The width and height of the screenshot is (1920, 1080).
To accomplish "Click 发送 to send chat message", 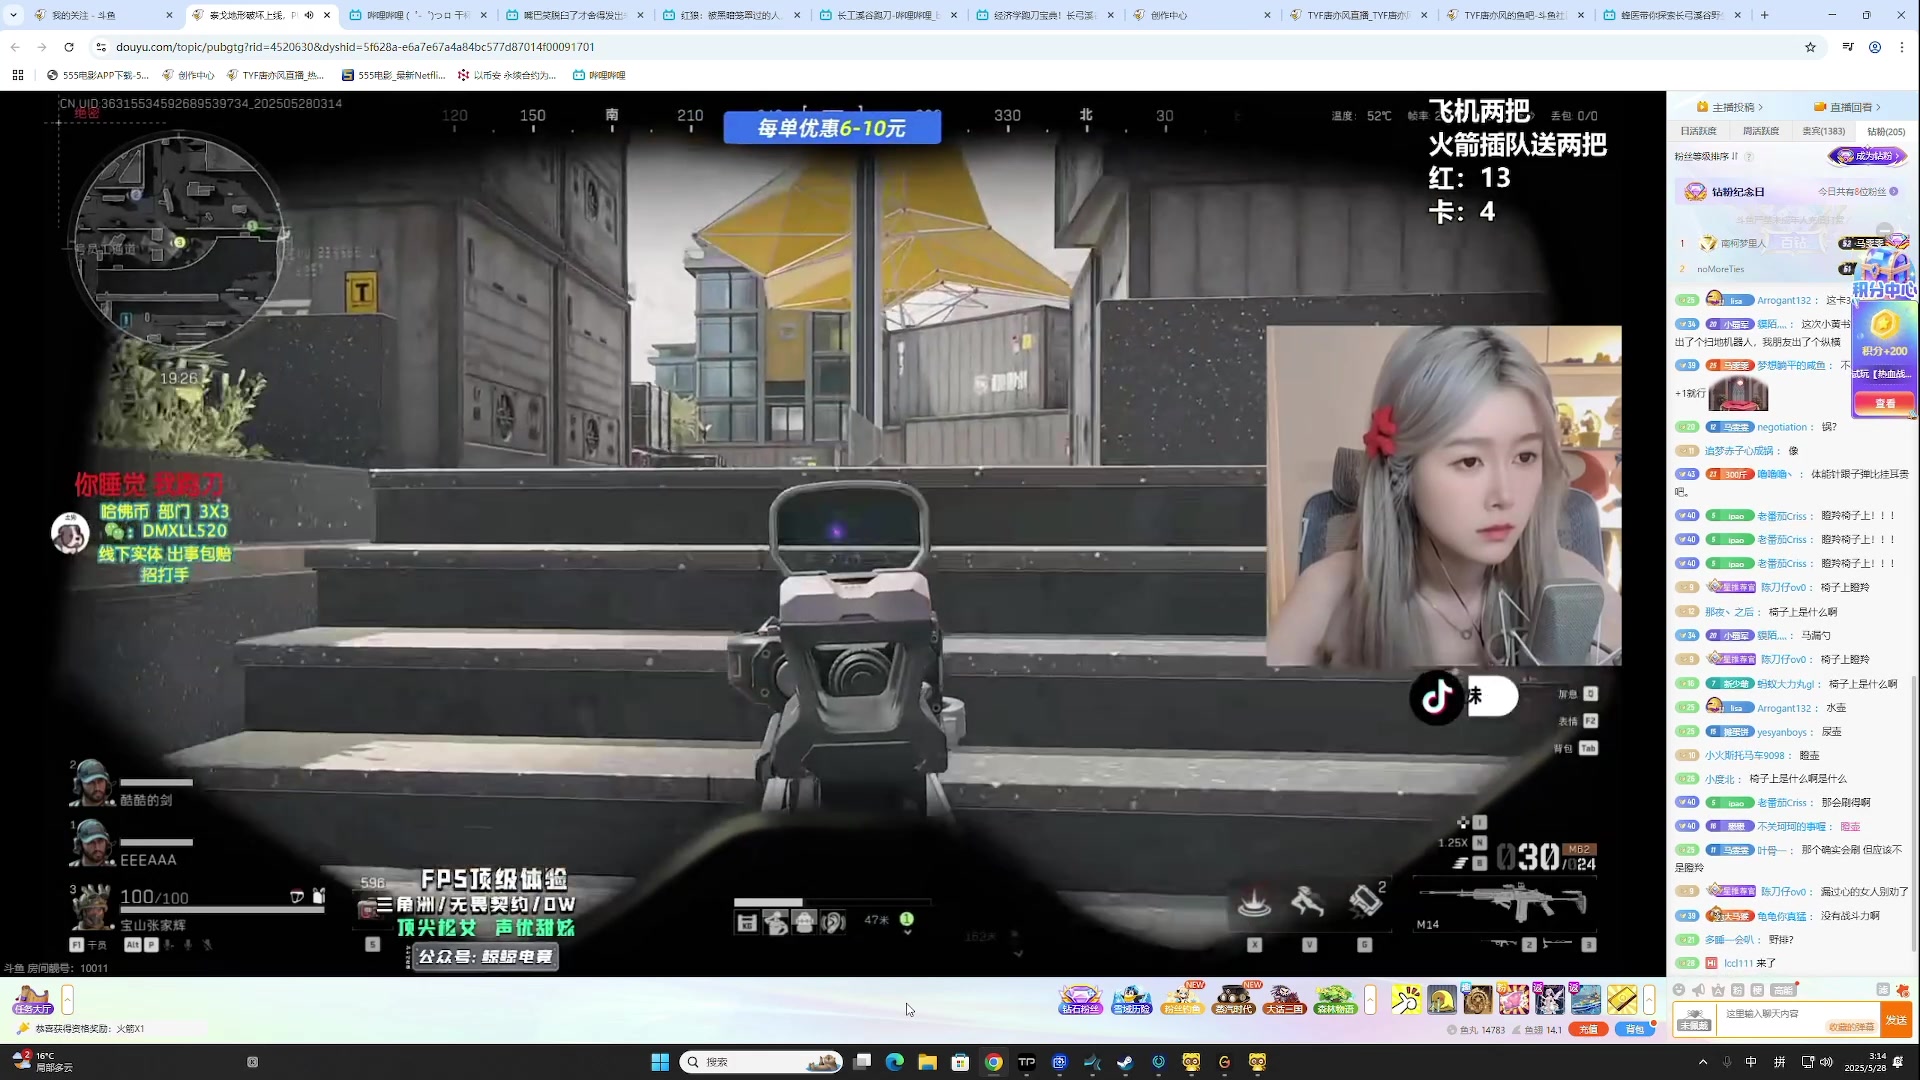I will tap(1896, 1019).
